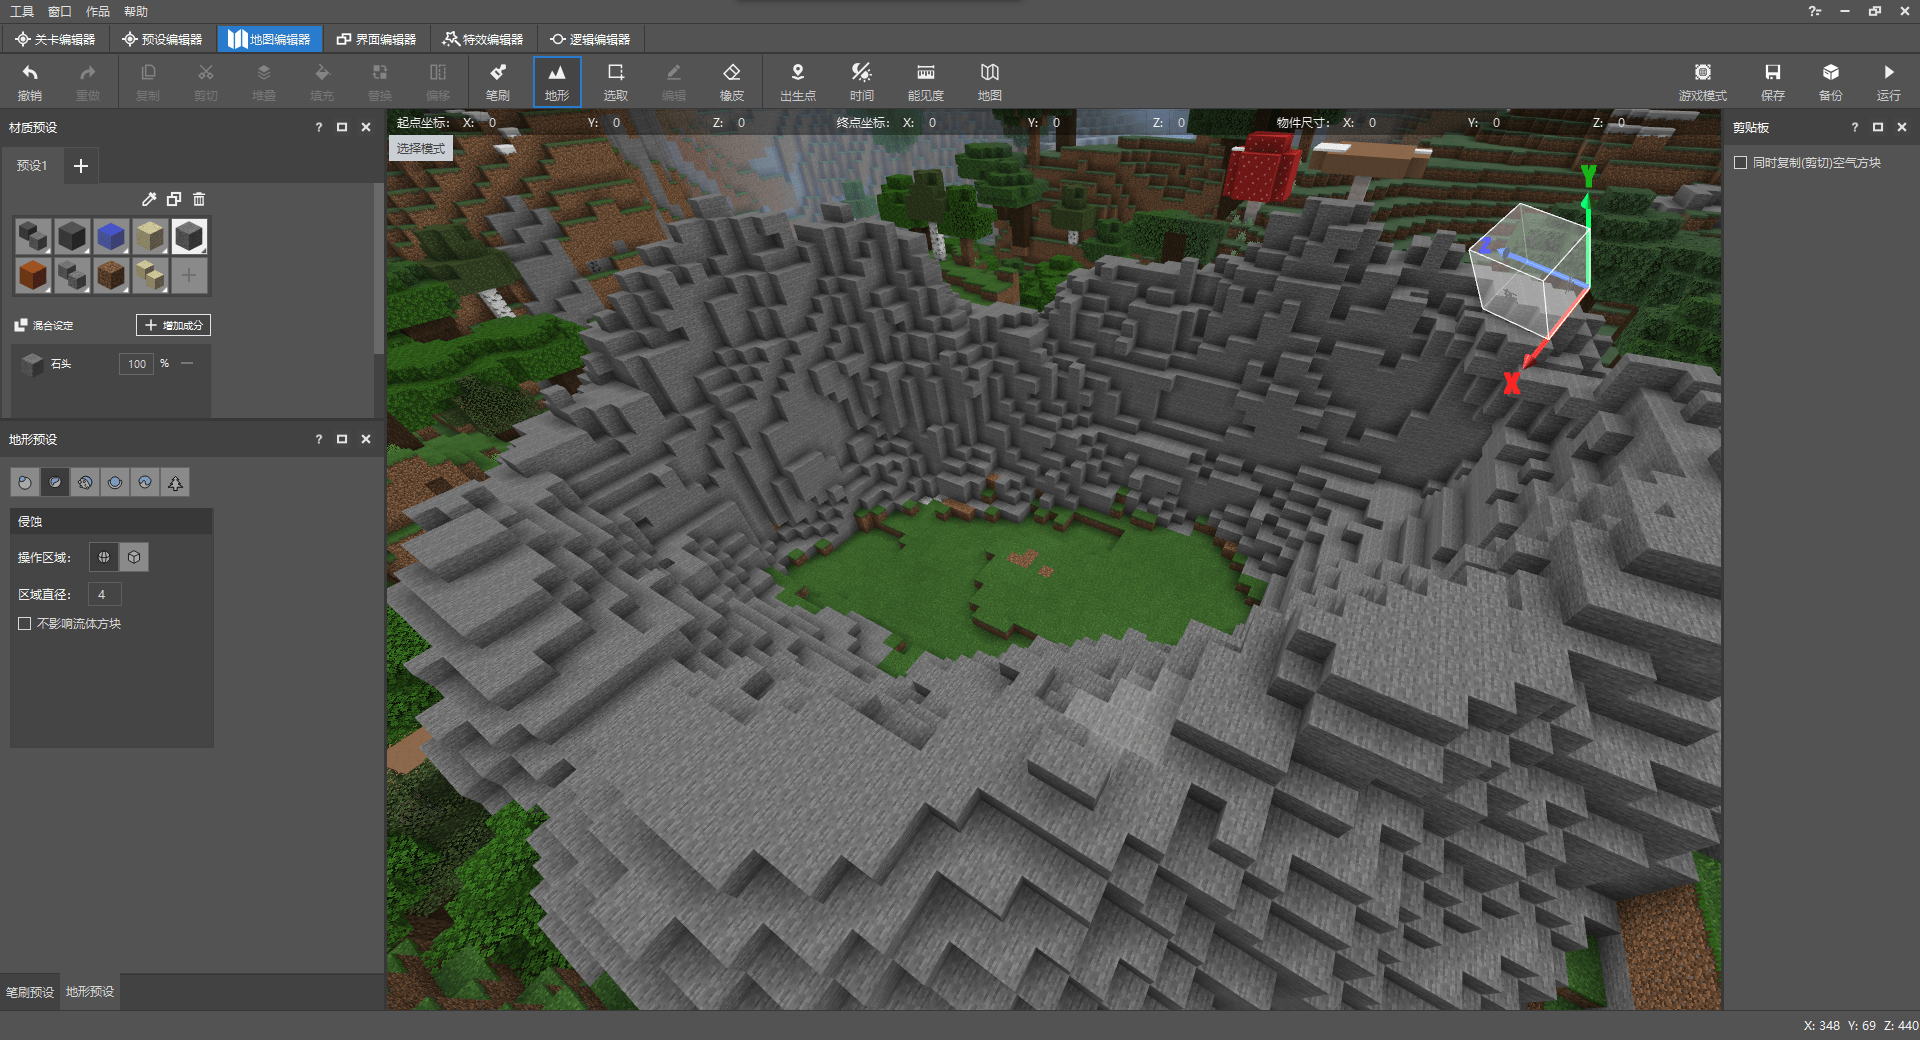
Task: Remove the 石头 component with minus
Action: pyautogui.click(x=187, y=363)
